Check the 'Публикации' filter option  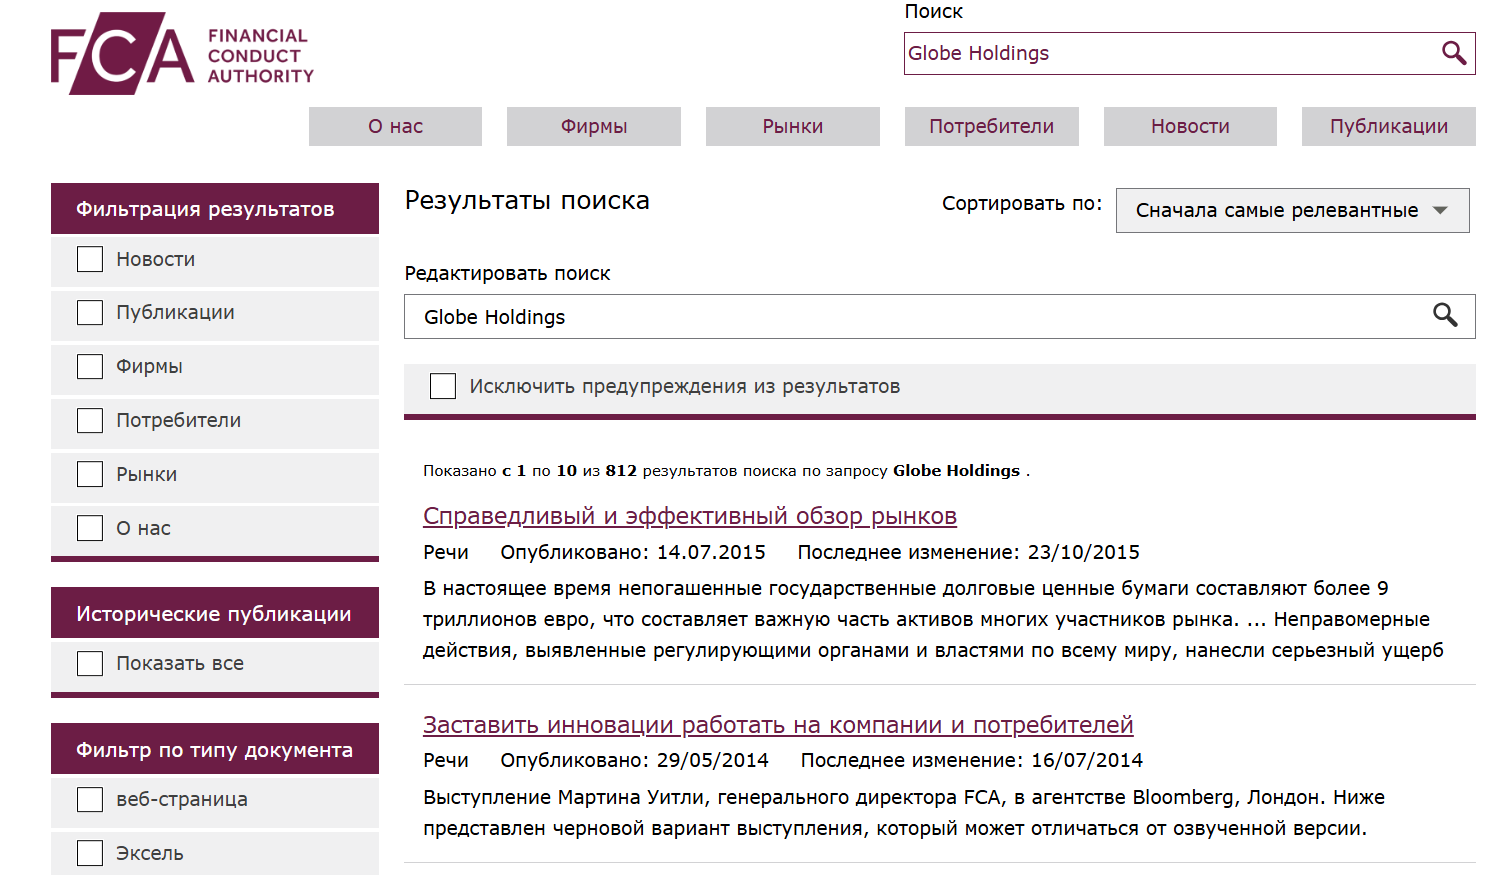point(89,312)
